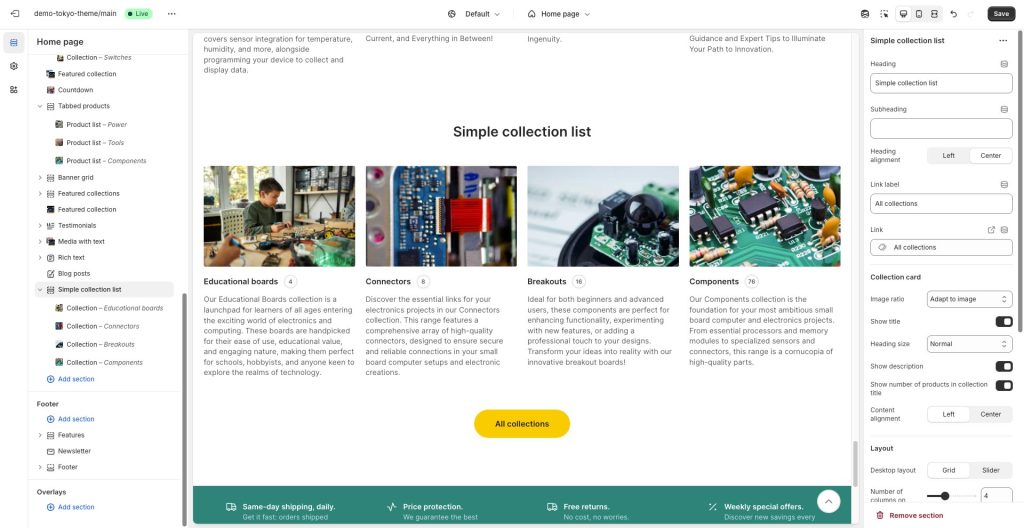This screenshot has width=1024, height=528.
Task: Select Collection – Connectors block
Action: pos(104,326)
